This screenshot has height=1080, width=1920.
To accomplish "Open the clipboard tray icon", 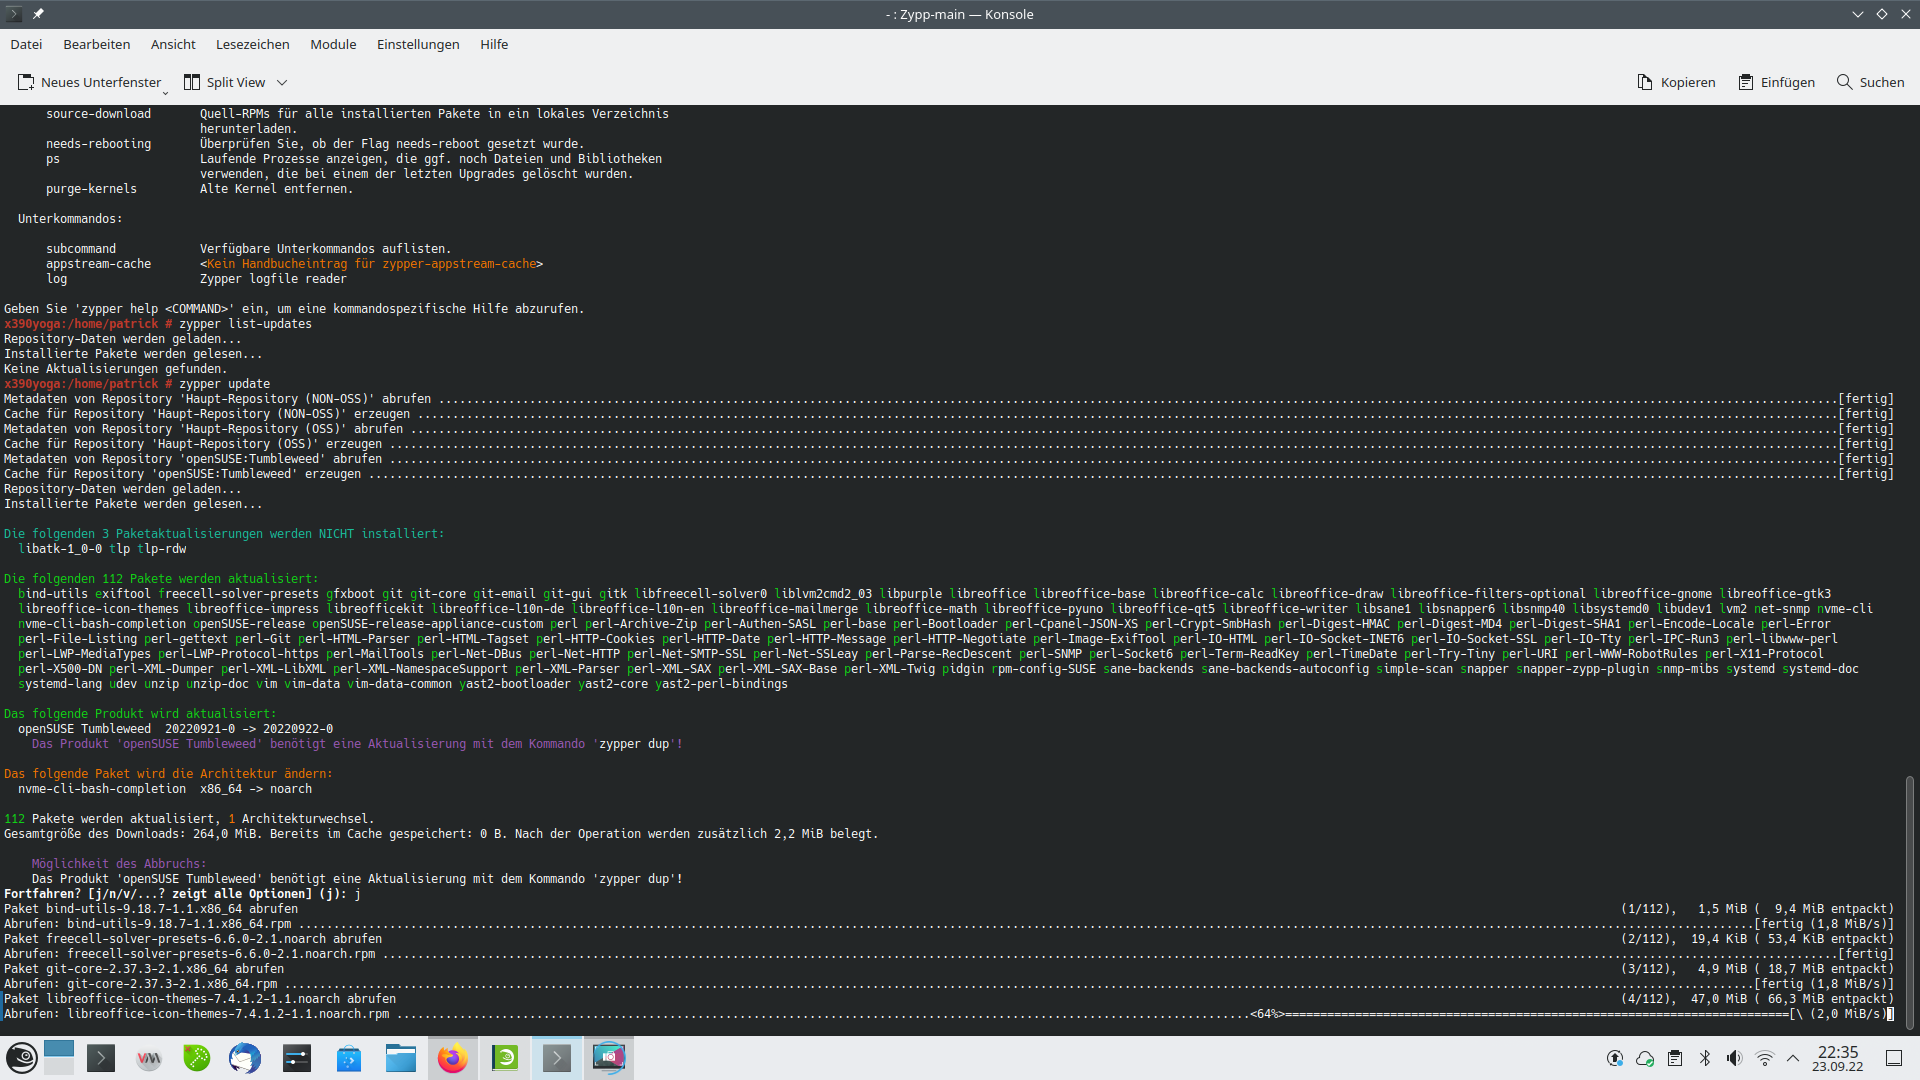I will point(1675,1058).
